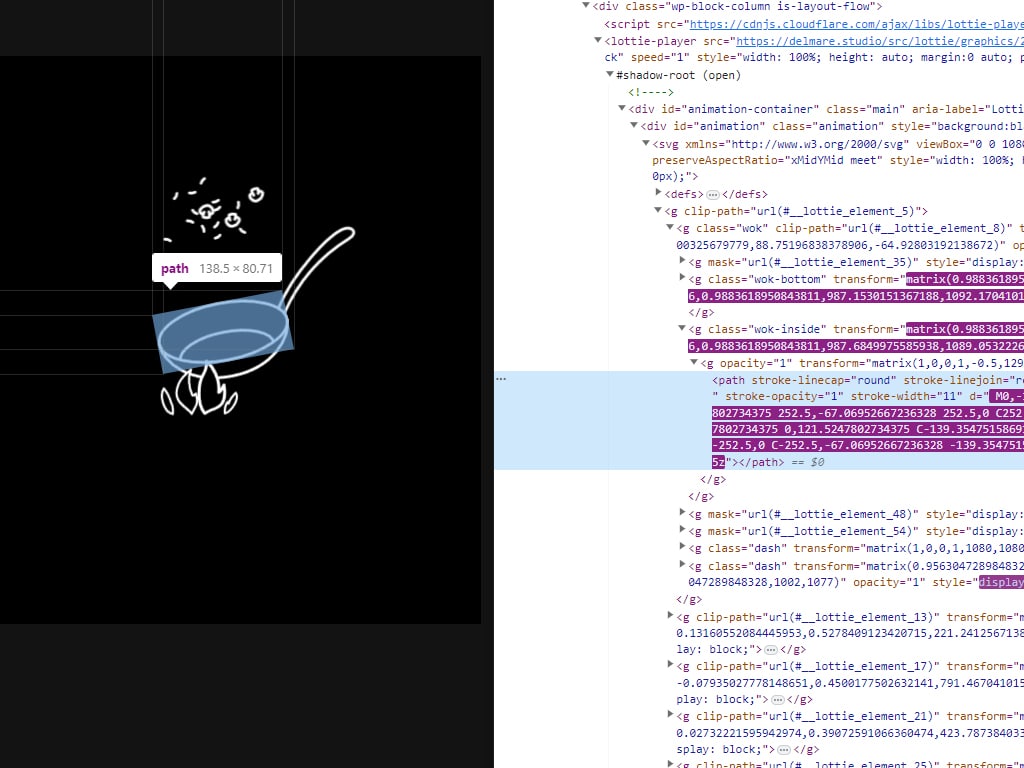
Task: Collapse the #shadow-root (open) node
Action: coord(610,75)
